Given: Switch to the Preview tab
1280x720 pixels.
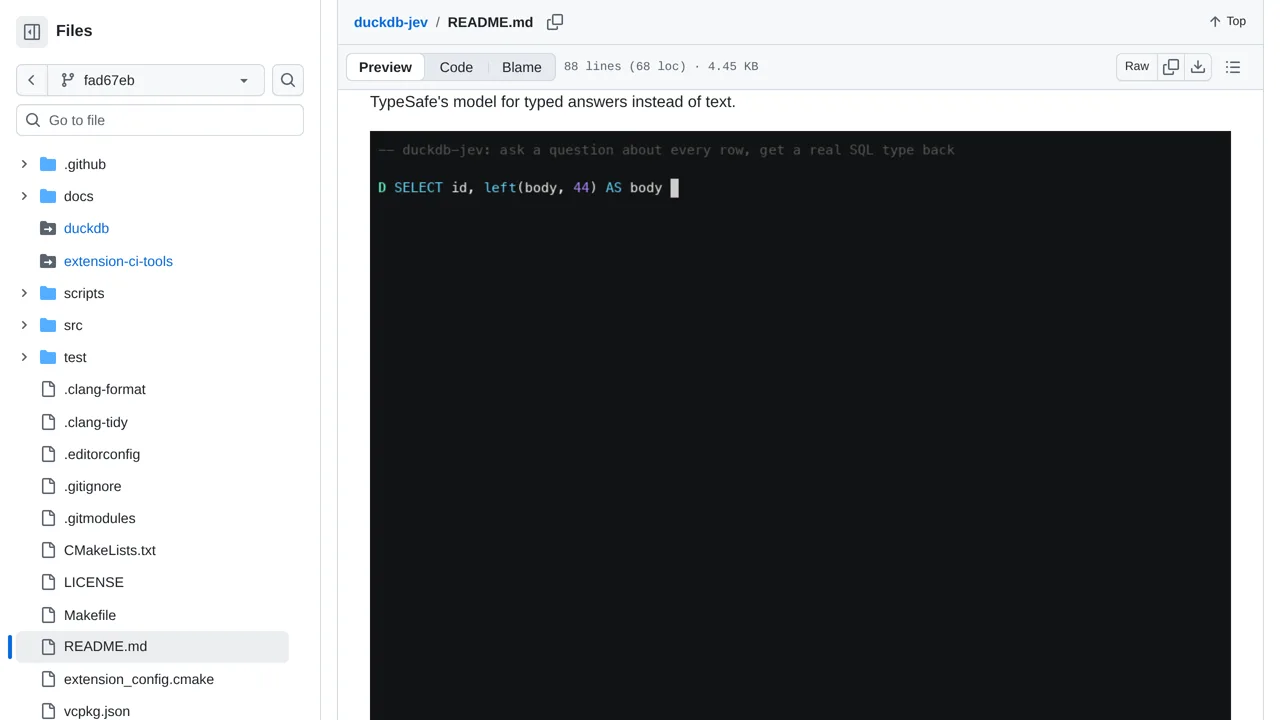Looking at the screenshot, I should pyautogui.click(x=385, y=67).
